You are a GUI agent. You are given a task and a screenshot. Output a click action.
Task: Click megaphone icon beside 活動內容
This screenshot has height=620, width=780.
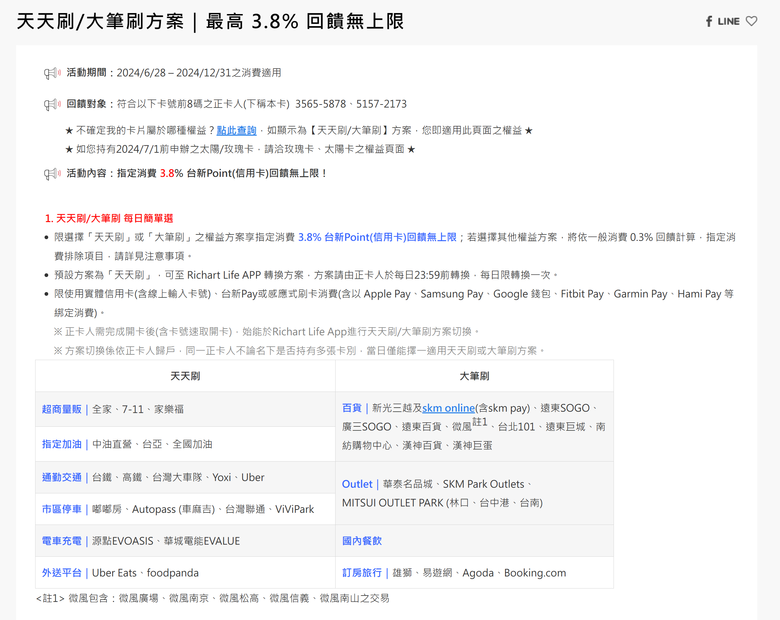click(x=52, y=174)
